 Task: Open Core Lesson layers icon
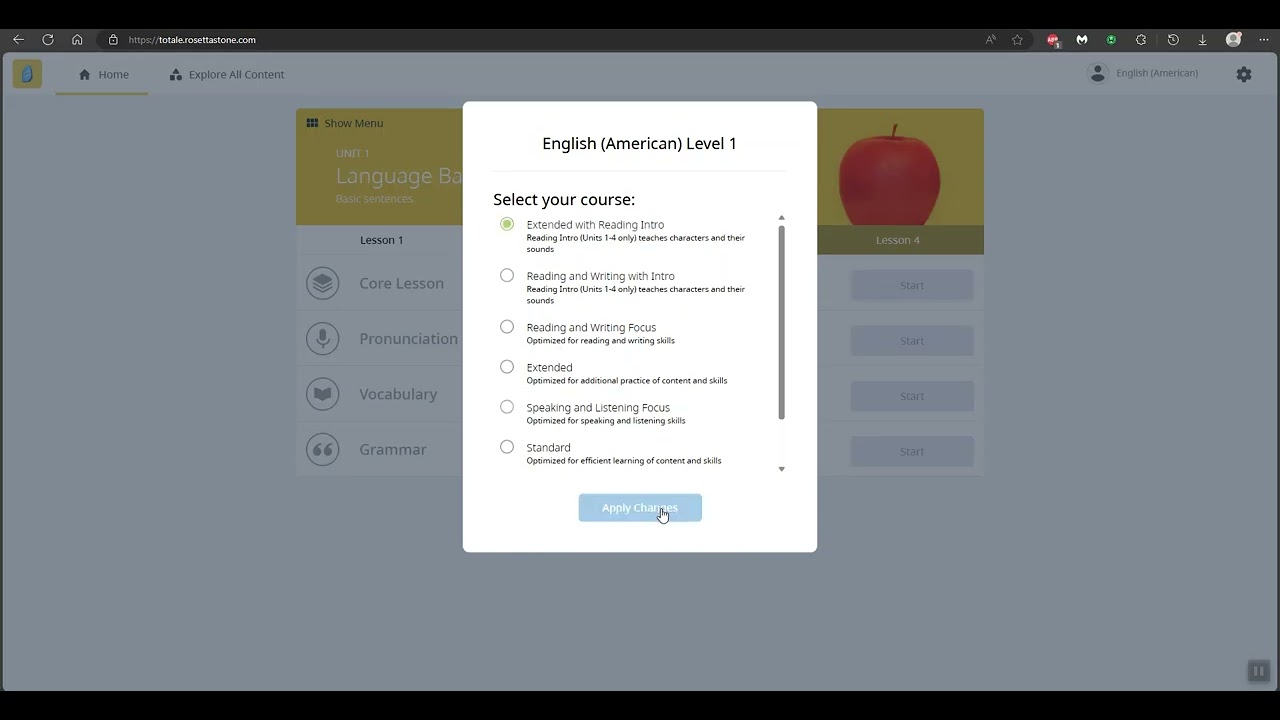(322, 283)
